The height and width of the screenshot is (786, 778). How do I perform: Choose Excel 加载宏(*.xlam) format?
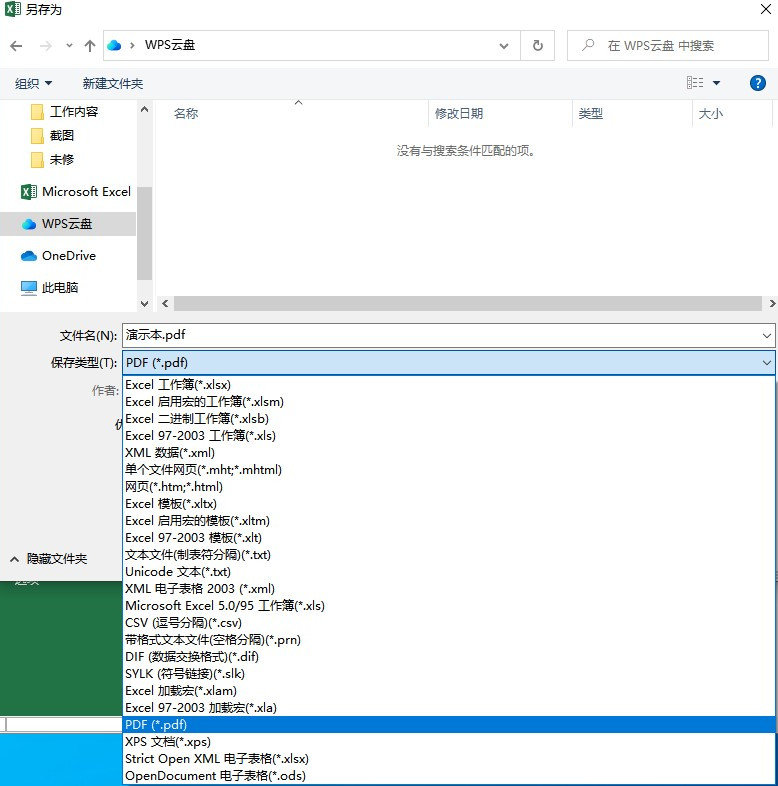click(x=449, y=691)
